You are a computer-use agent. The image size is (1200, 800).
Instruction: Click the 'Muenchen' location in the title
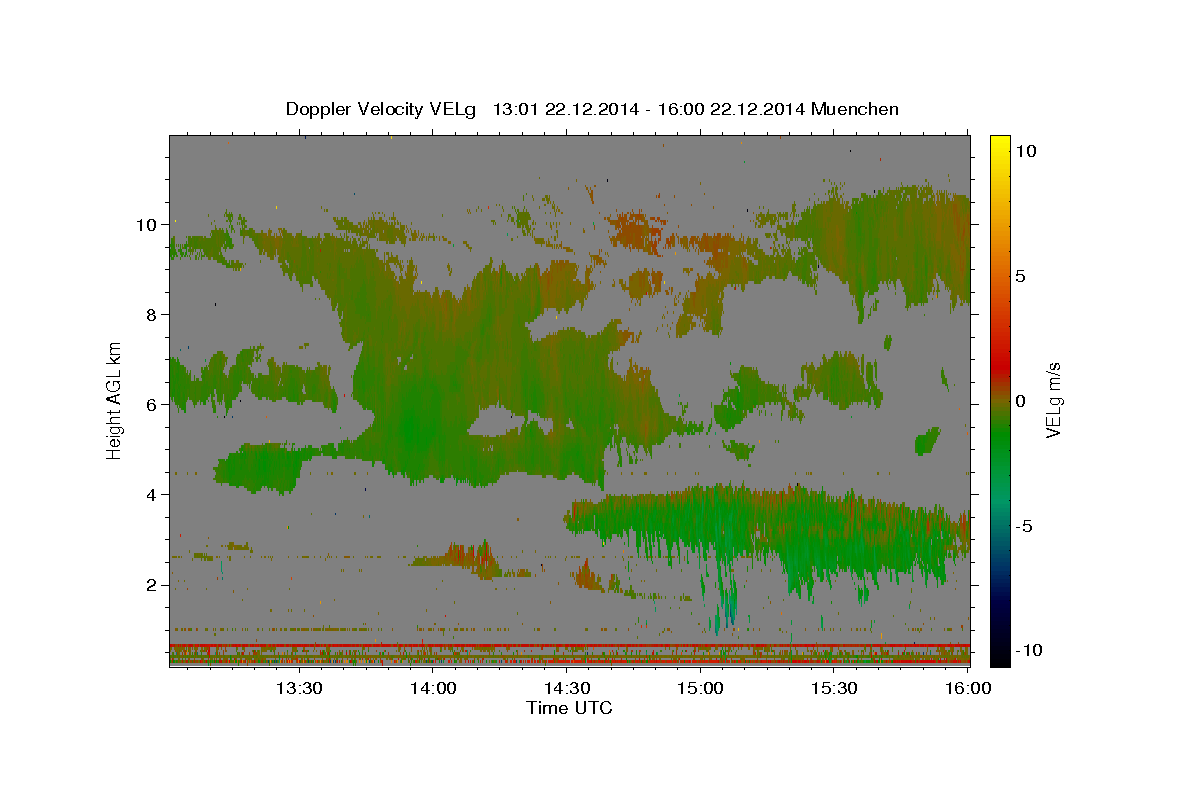857,109
